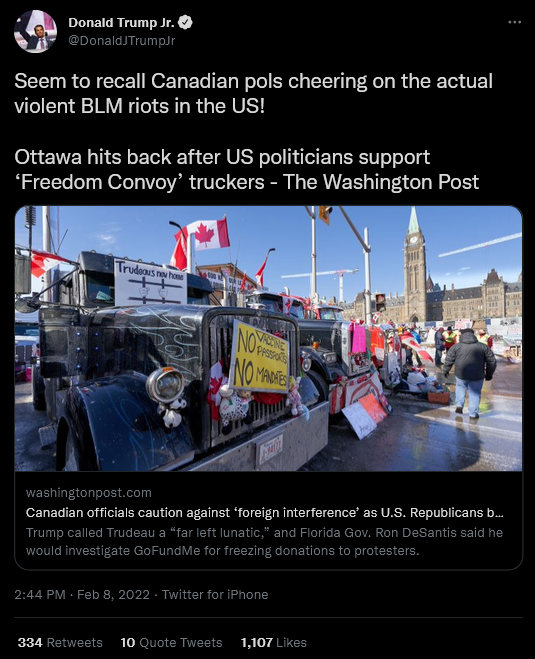This screenshot has height=659, width=535.
Task: Open the Freedom Convoy truck photo
Action: (x=269, y=338)
